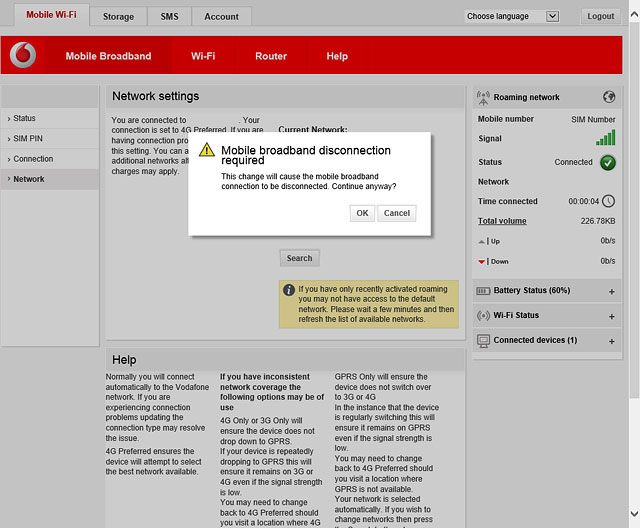Click the globe icon beside Roaming network
This screenshot has height=528, width=640.
609,97
